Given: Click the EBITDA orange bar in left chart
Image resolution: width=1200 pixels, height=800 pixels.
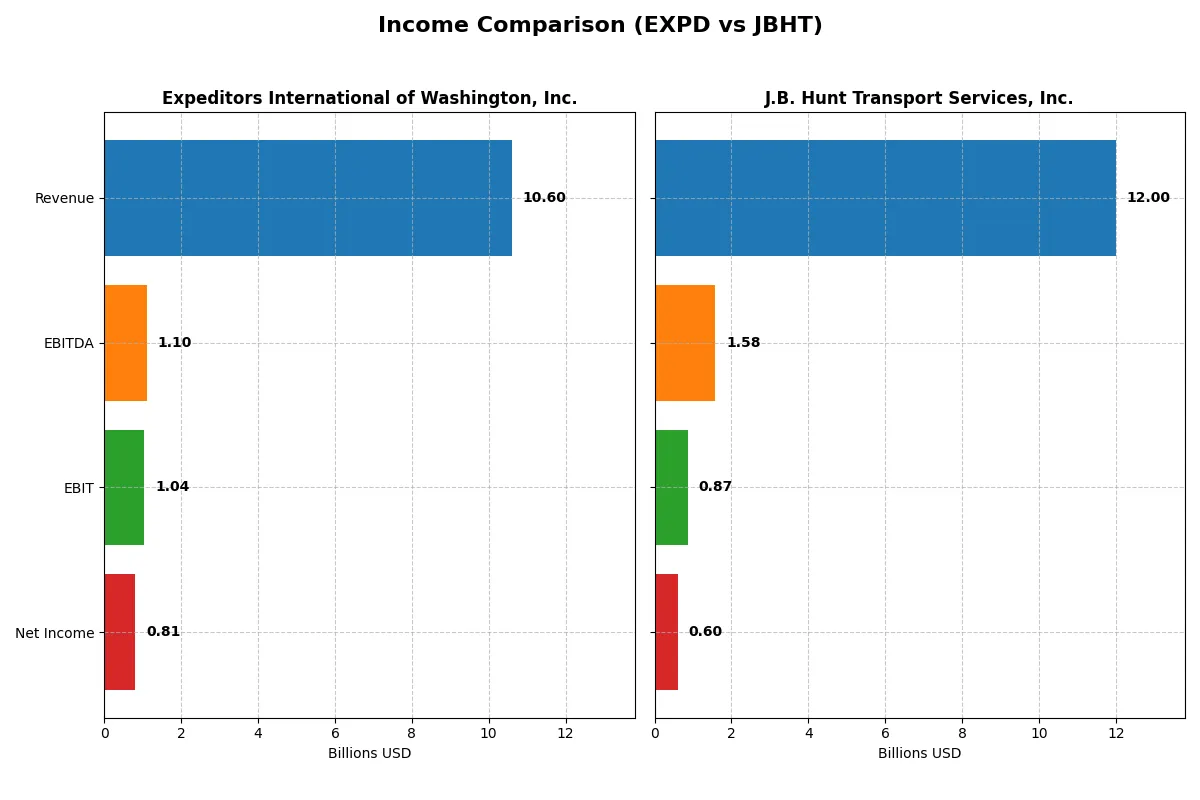Looking at the screenshot, I should pos(125,342).
